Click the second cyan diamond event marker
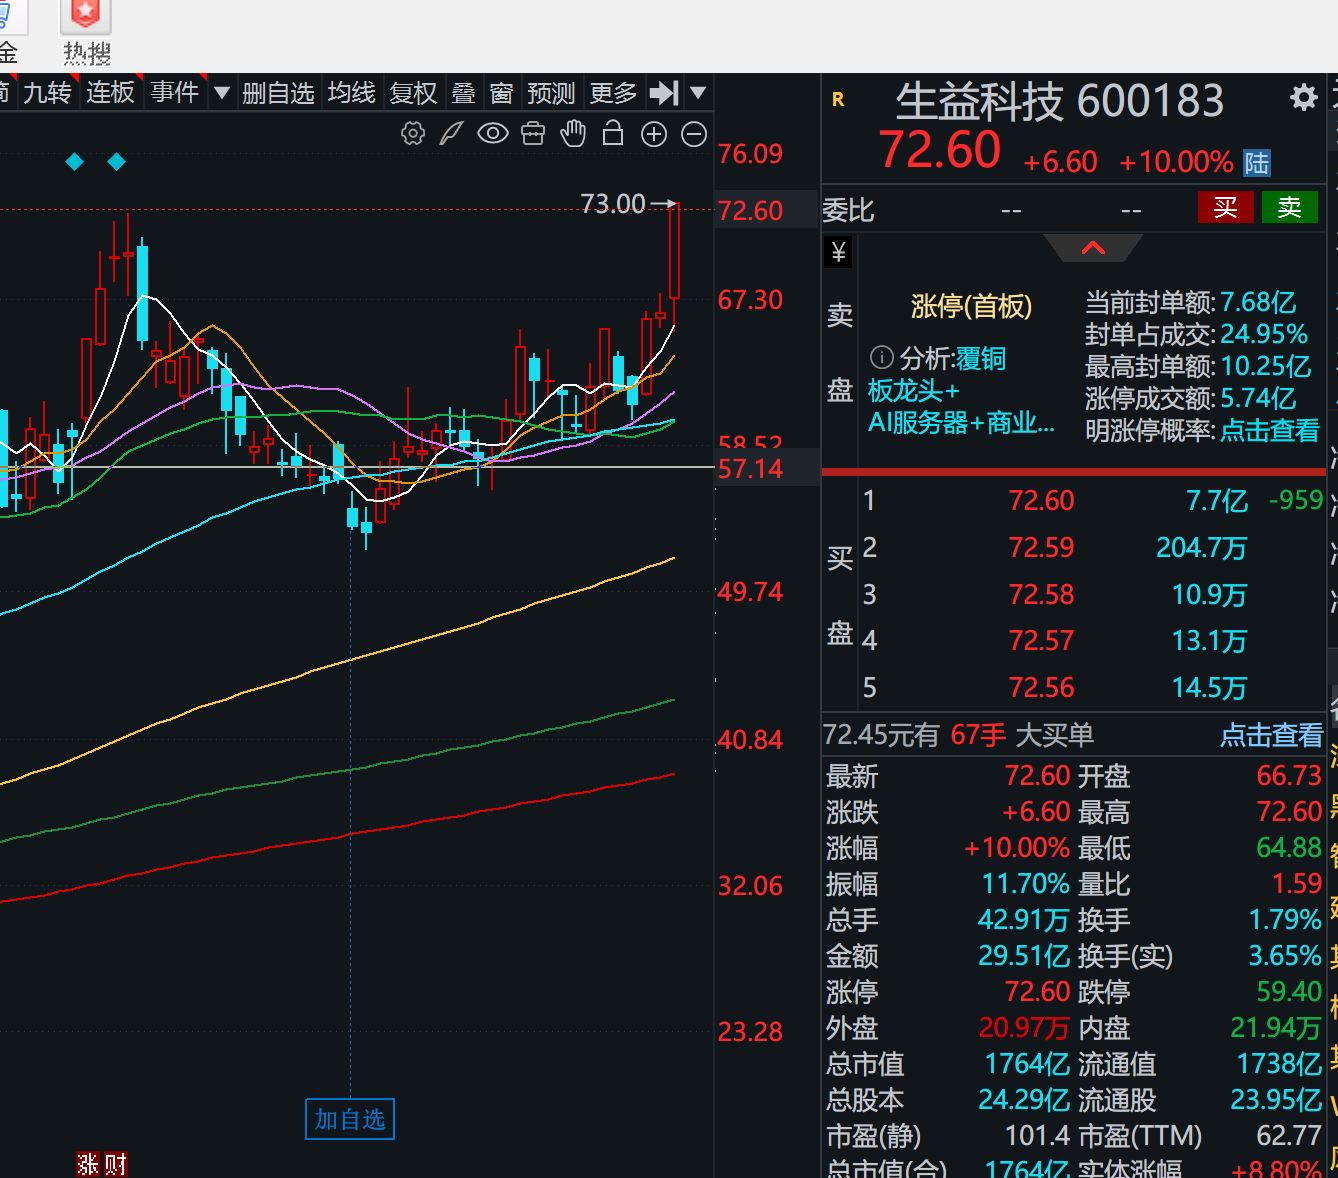The image size is (1338, 1178). (x=117, y=161)
